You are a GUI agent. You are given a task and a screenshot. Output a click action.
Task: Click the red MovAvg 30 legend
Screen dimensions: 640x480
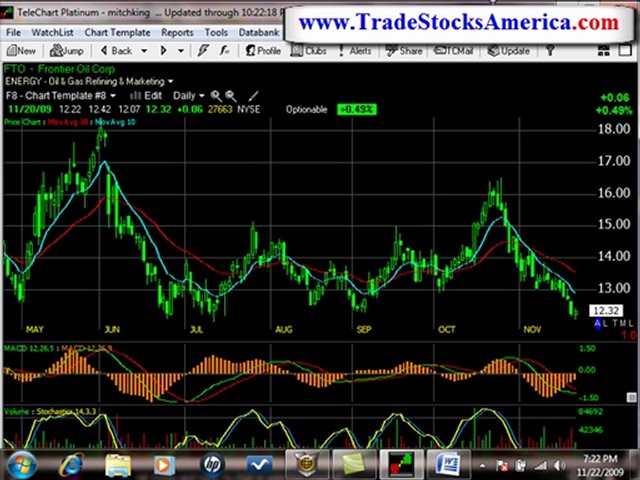[x=68, y=122]
